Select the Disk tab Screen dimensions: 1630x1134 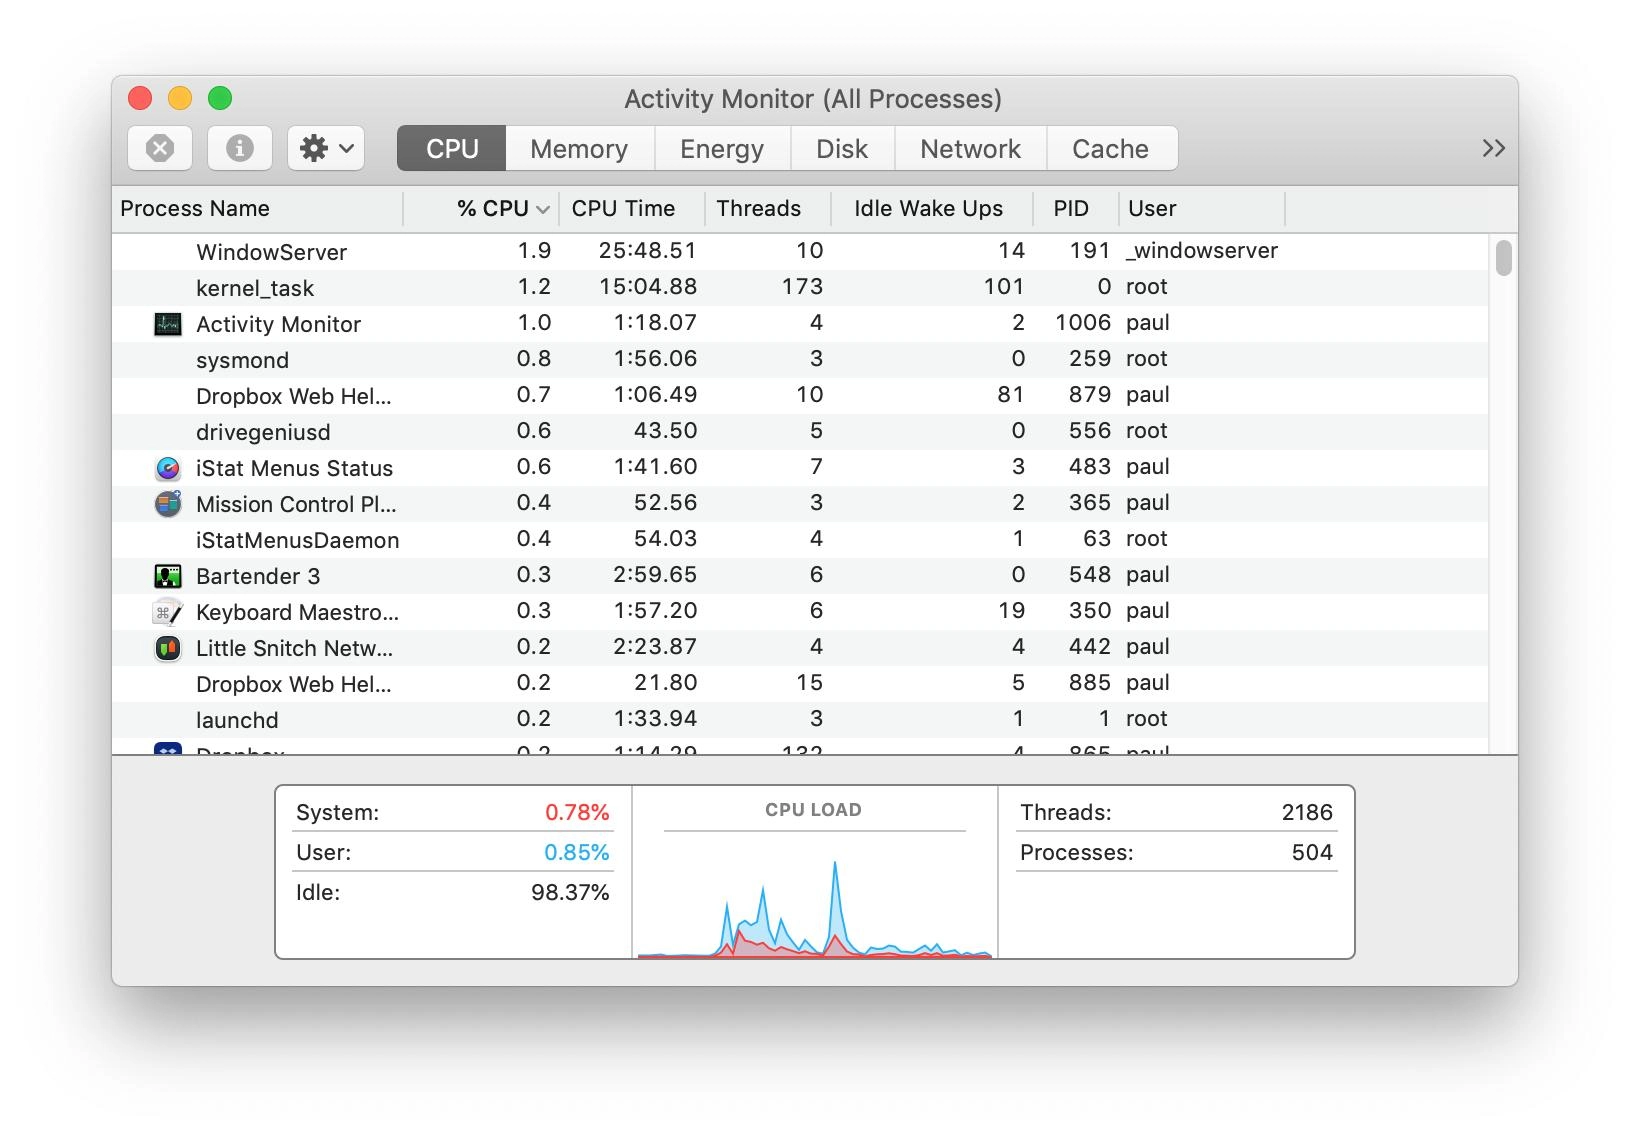click(x=842, y=148)
